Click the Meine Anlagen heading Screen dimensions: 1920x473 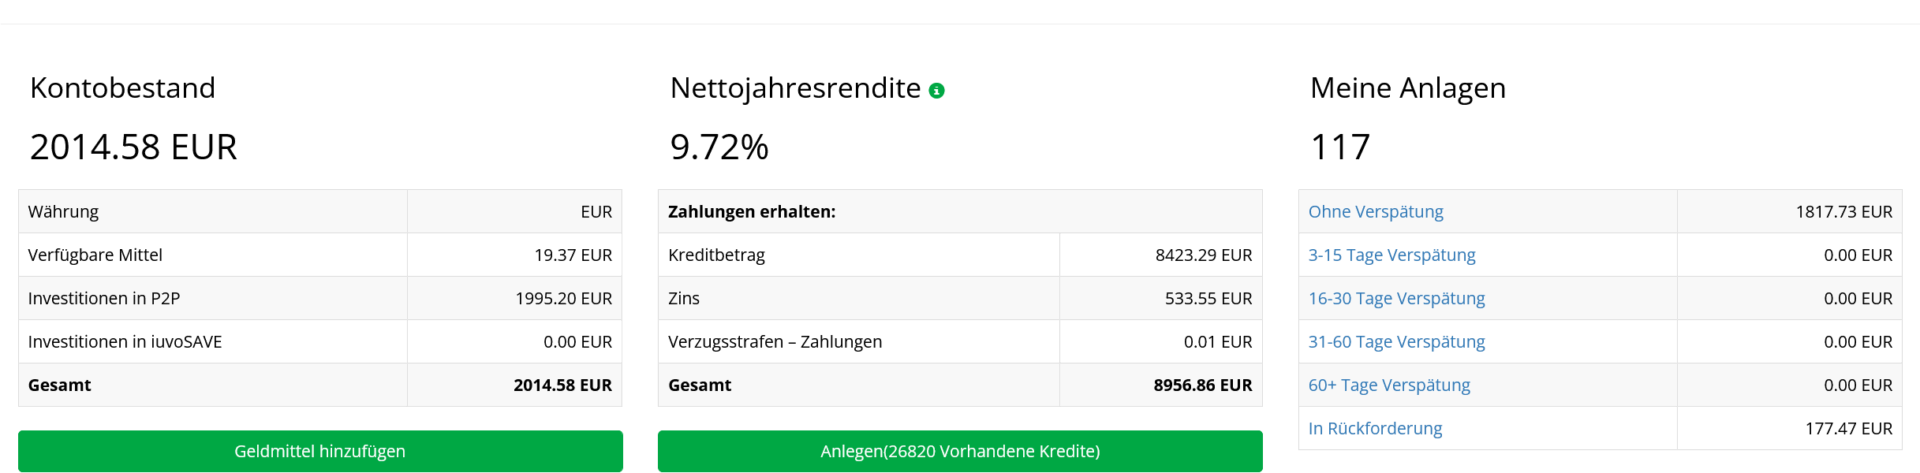pos(1407,88)
